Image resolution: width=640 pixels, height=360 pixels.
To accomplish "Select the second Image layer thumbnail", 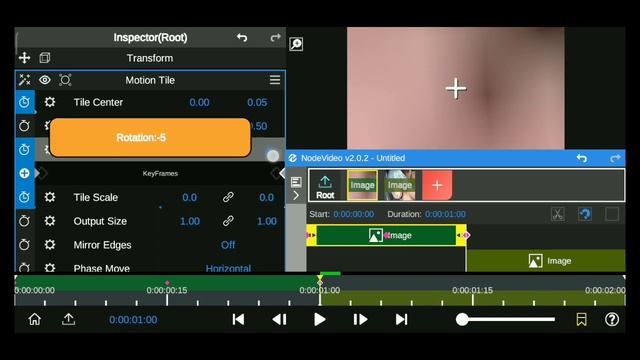I will tap(400, 185).
